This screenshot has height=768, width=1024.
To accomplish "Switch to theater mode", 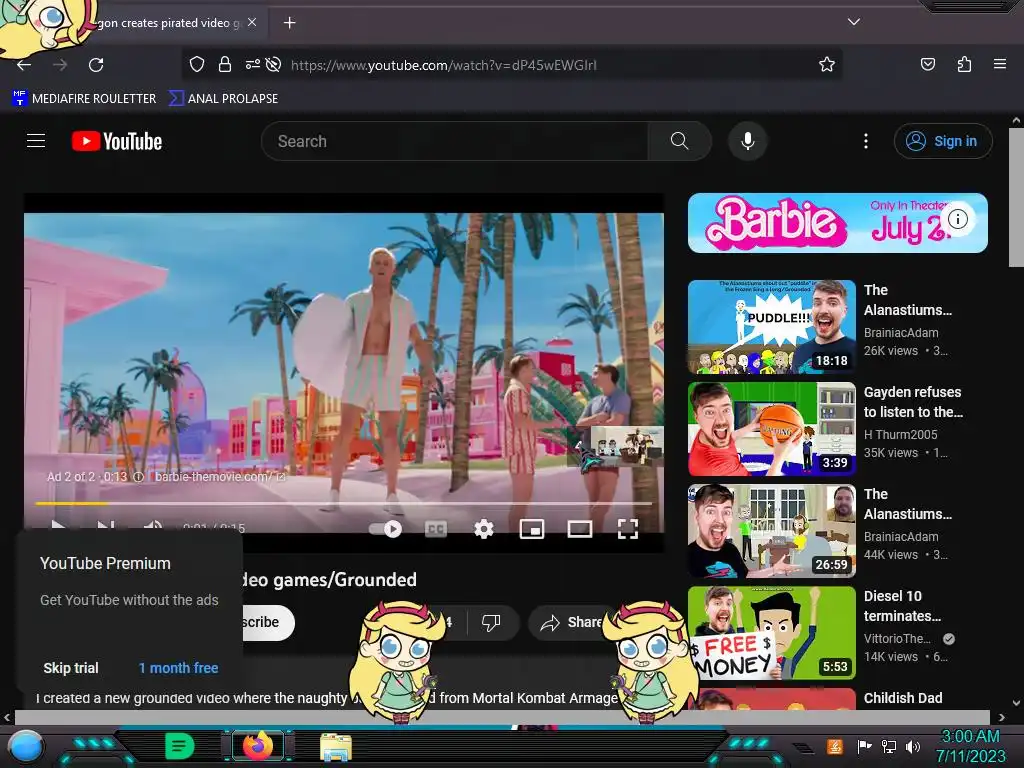I will pyautogui.click(x=580, y=529).
